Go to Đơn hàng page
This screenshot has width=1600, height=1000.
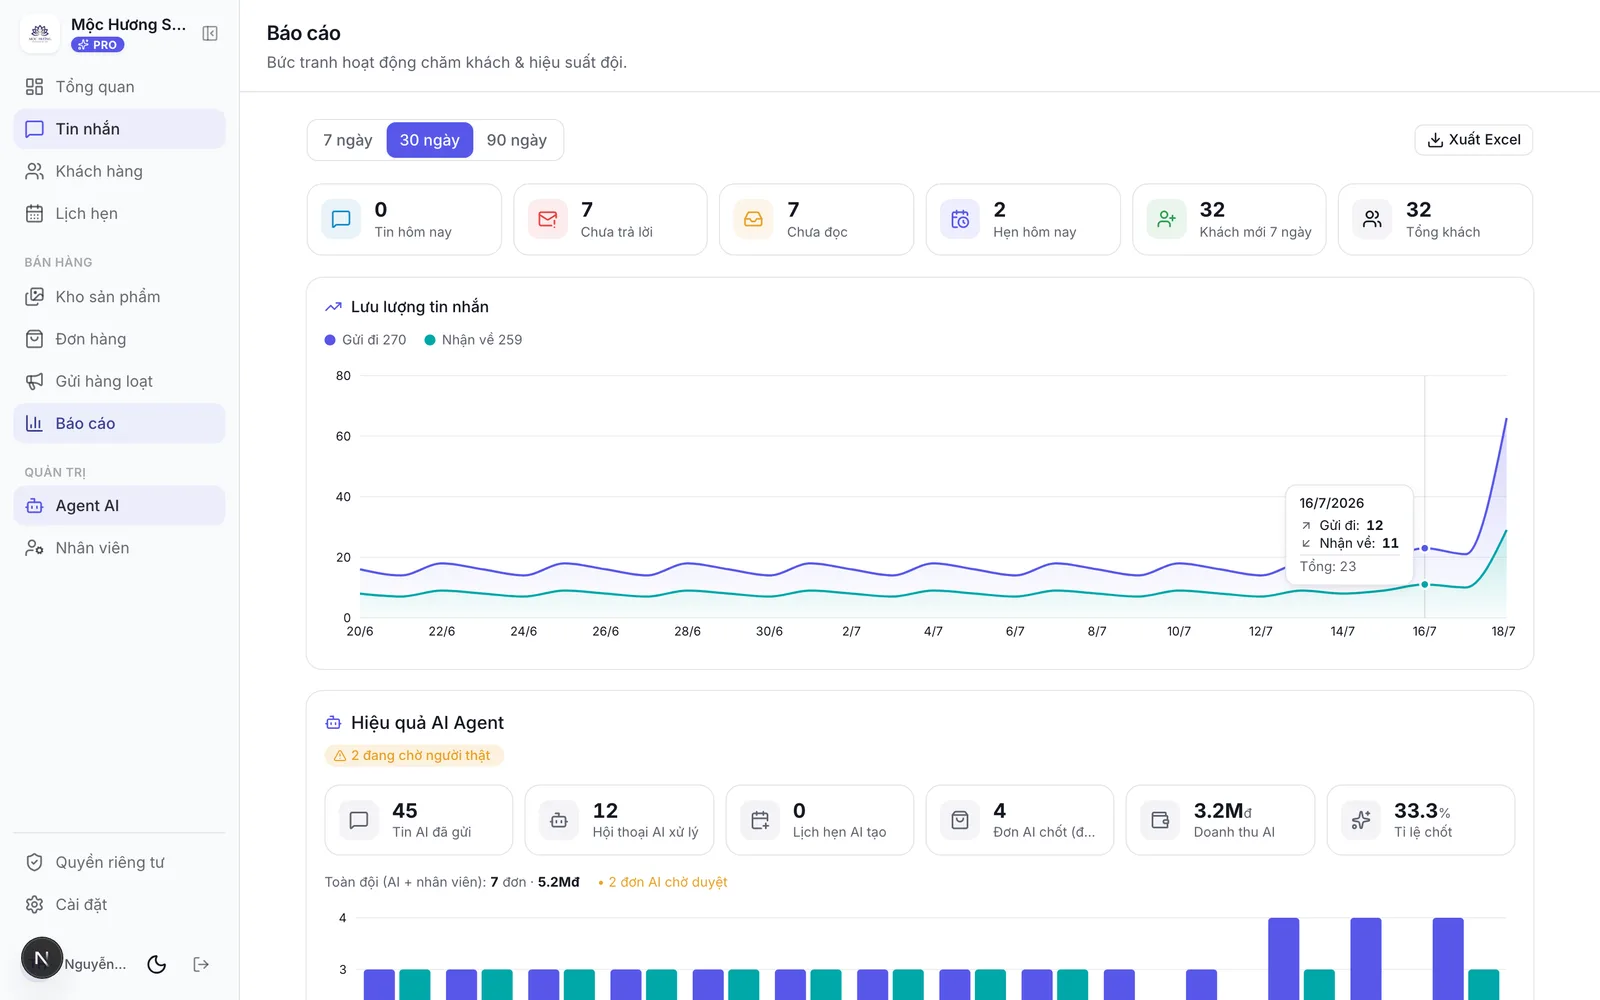[x=119, y=339]
